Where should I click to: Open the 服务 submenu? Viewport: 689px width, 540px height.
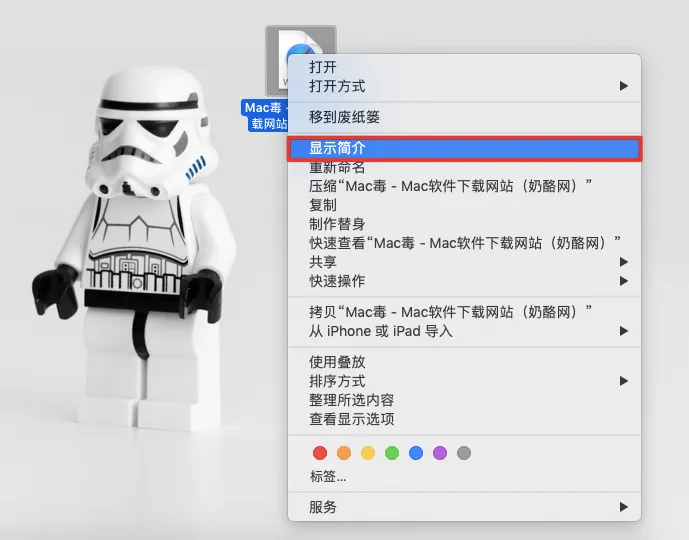[464, 507]
